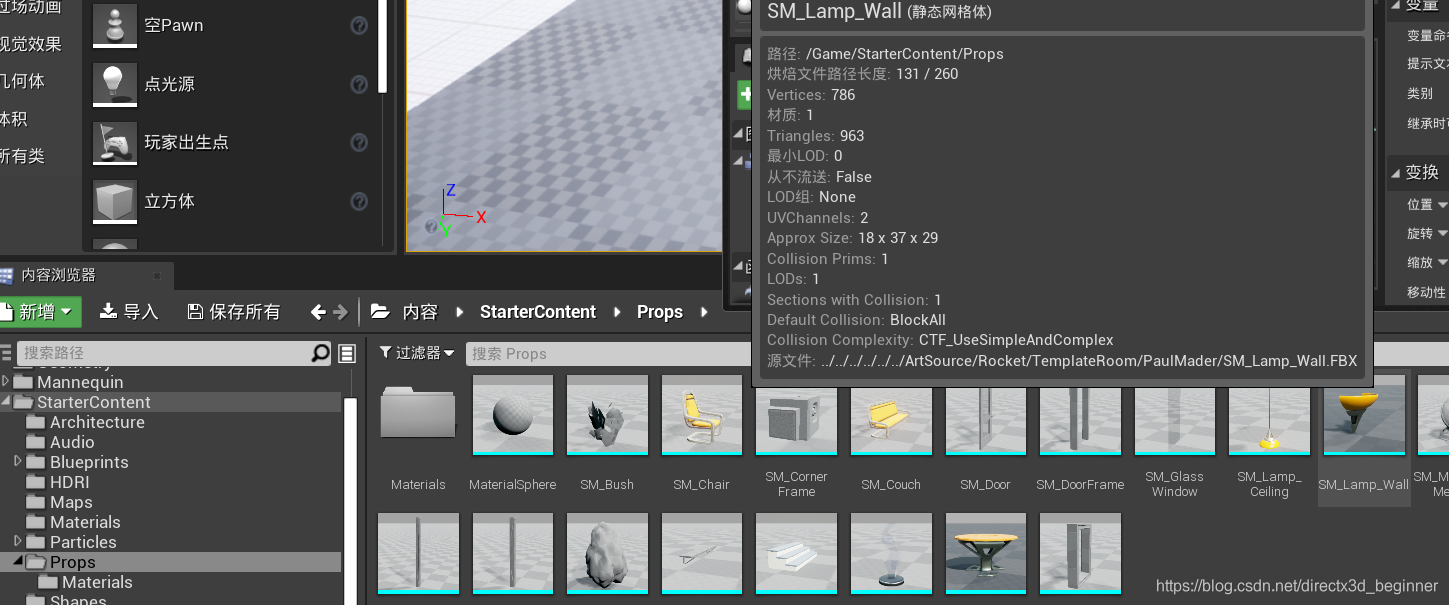
Task: Click the folder tree vertical scrollbar
Action: (x=351, y=500)
